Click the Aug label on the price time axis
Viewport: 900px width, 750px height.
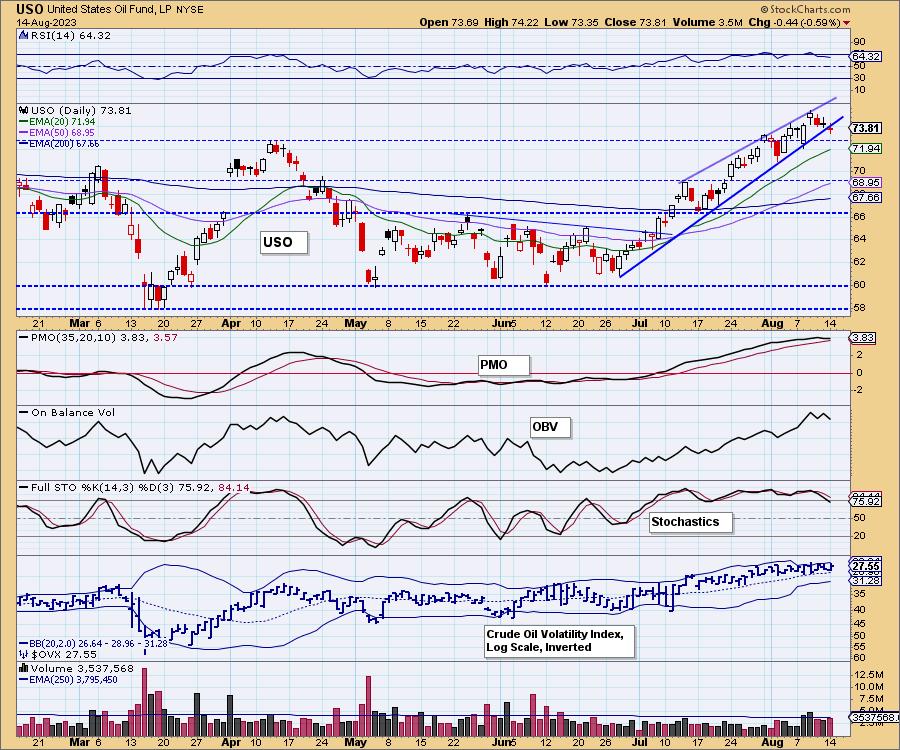[x=772, y=323]
